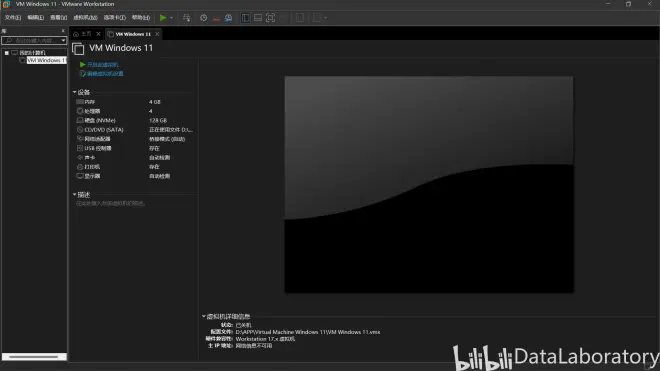The height and width of the screenshot is (371, 660).
Task: Open the 帮助 (Help) menu
Action: (x=141, y=18)
